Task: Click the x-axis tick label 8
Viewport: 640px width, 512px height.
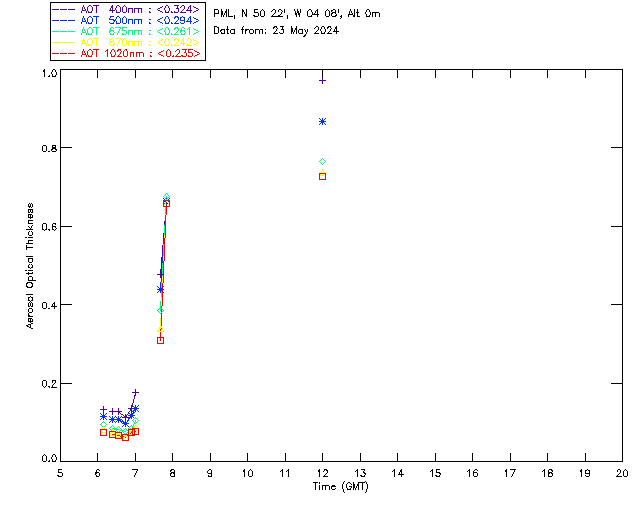Action: click(173, 474)
